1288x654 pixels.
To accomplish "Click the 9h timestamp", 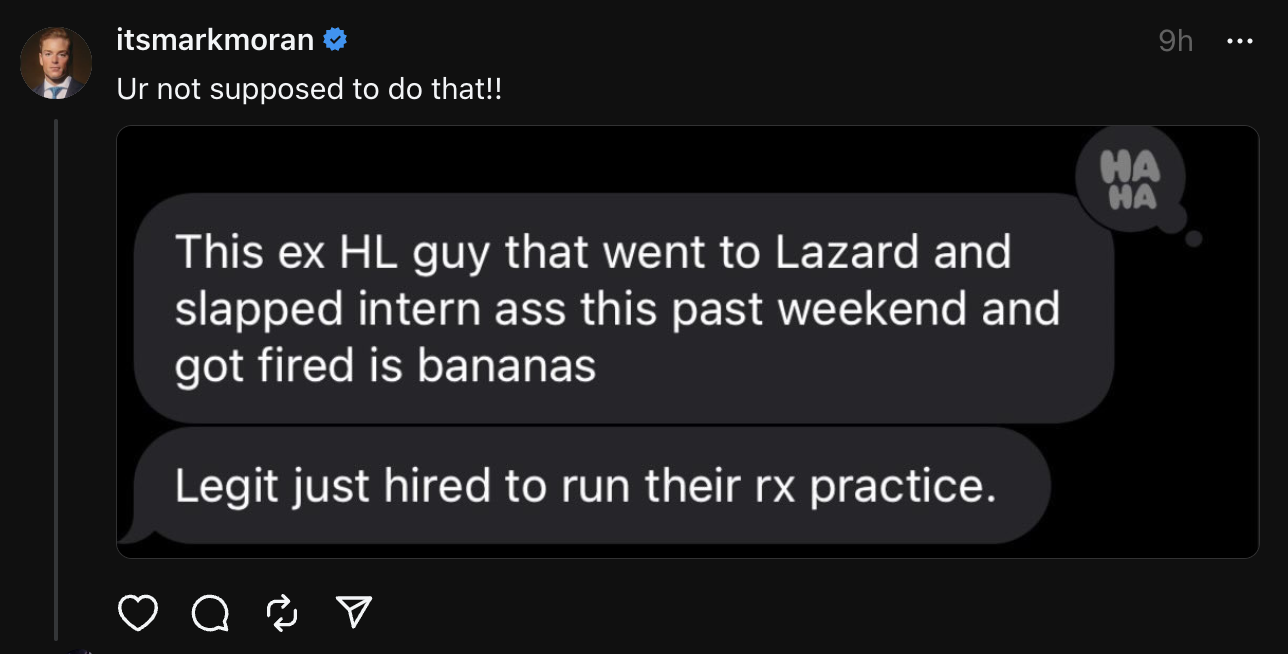I will 1175,41.
